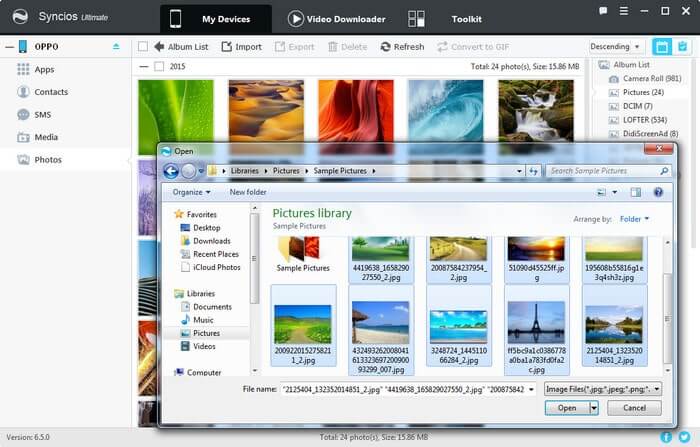Click the Back arrow in Open dialog
700x447 pixels.
pyautogui.click(x=171, y=171)
